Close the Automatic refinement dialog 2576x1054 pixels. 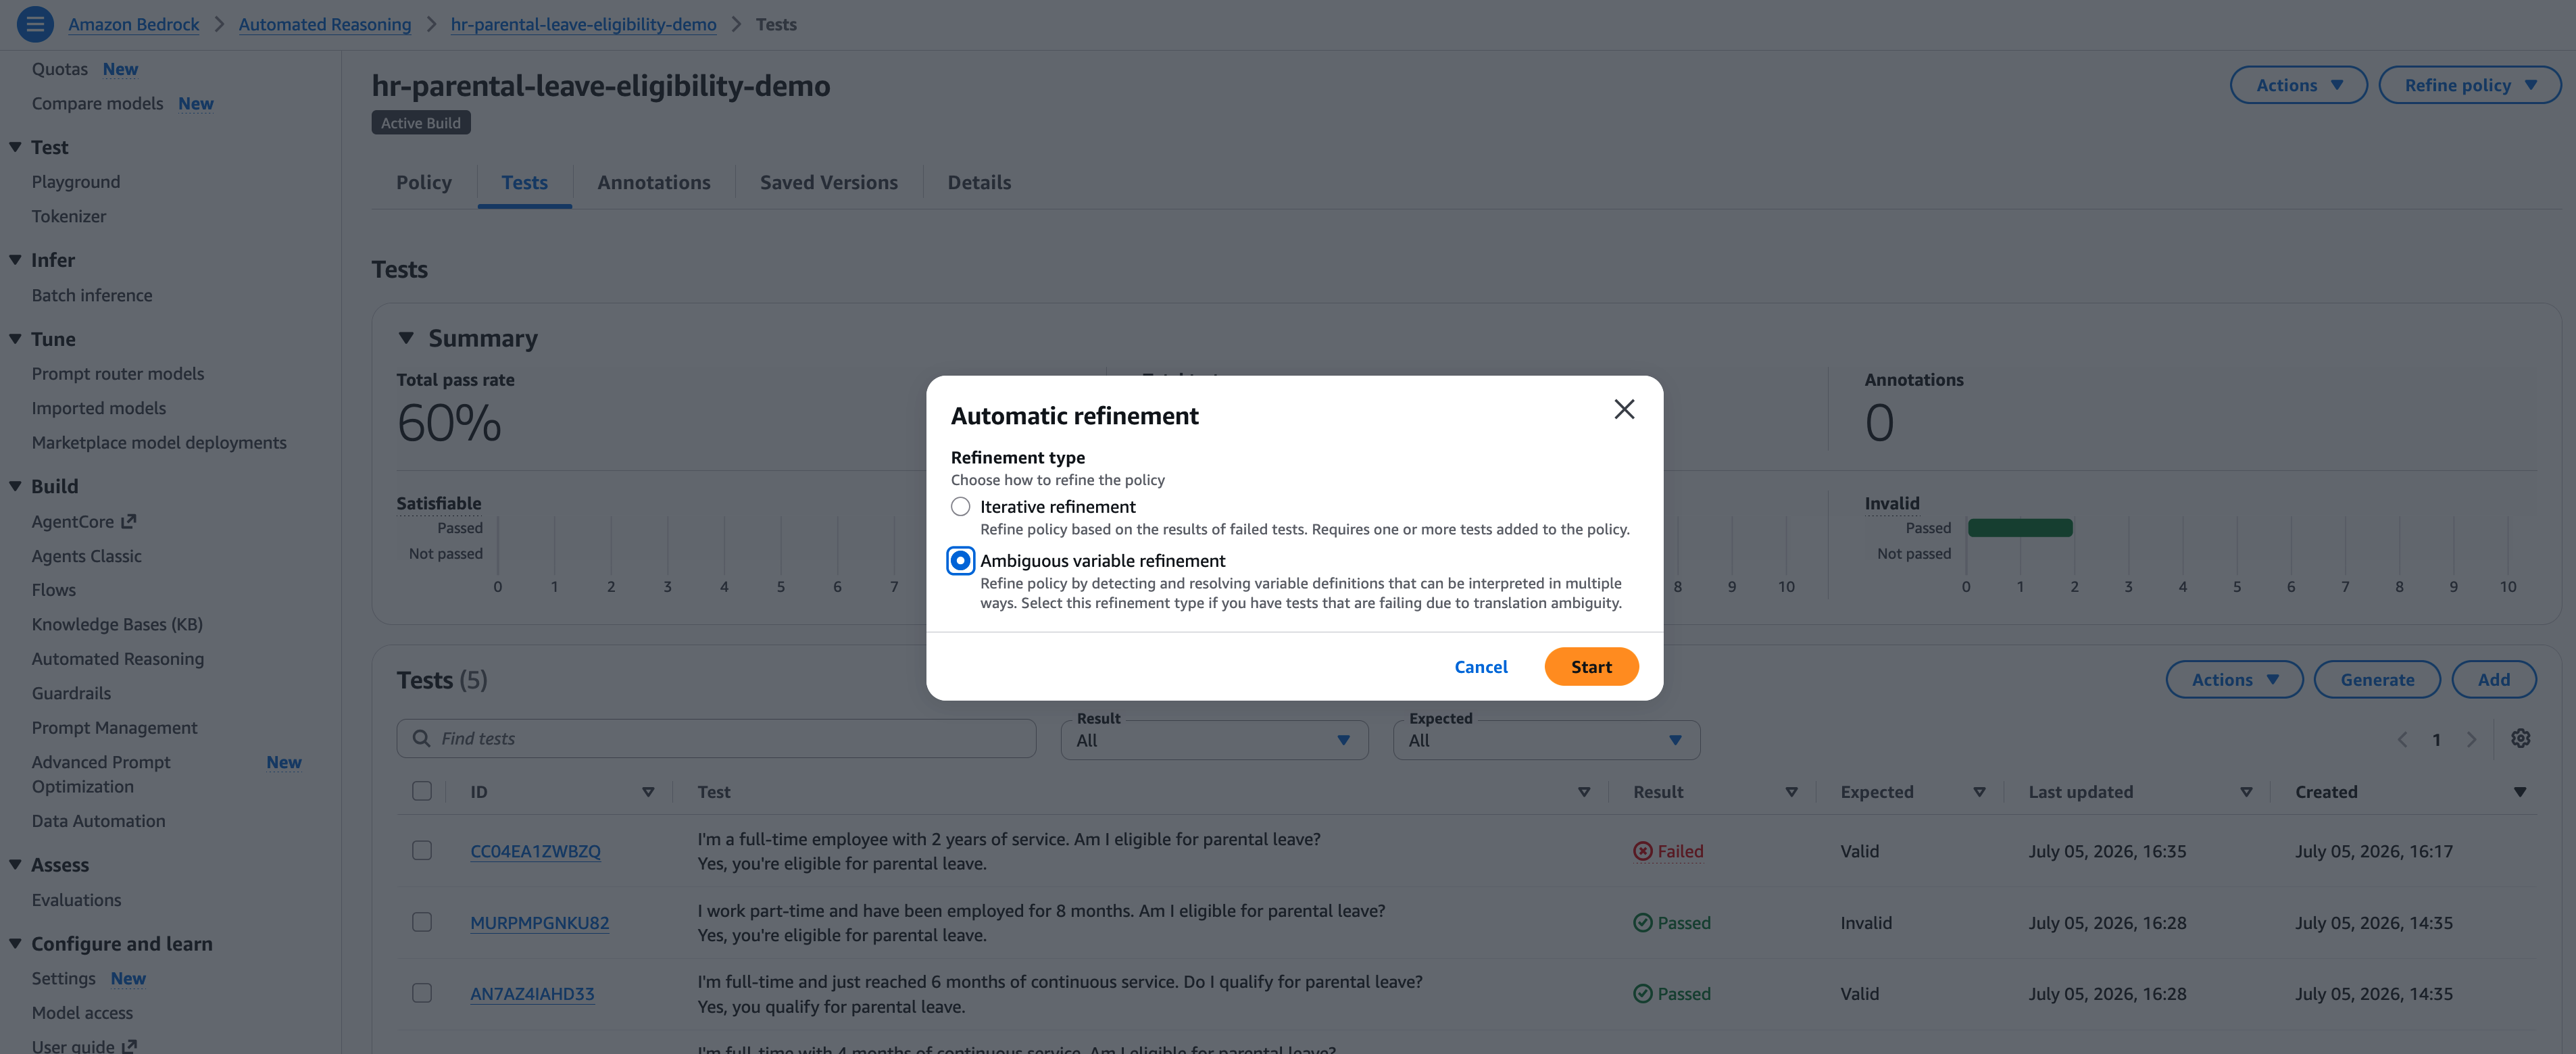point(1624,409)
